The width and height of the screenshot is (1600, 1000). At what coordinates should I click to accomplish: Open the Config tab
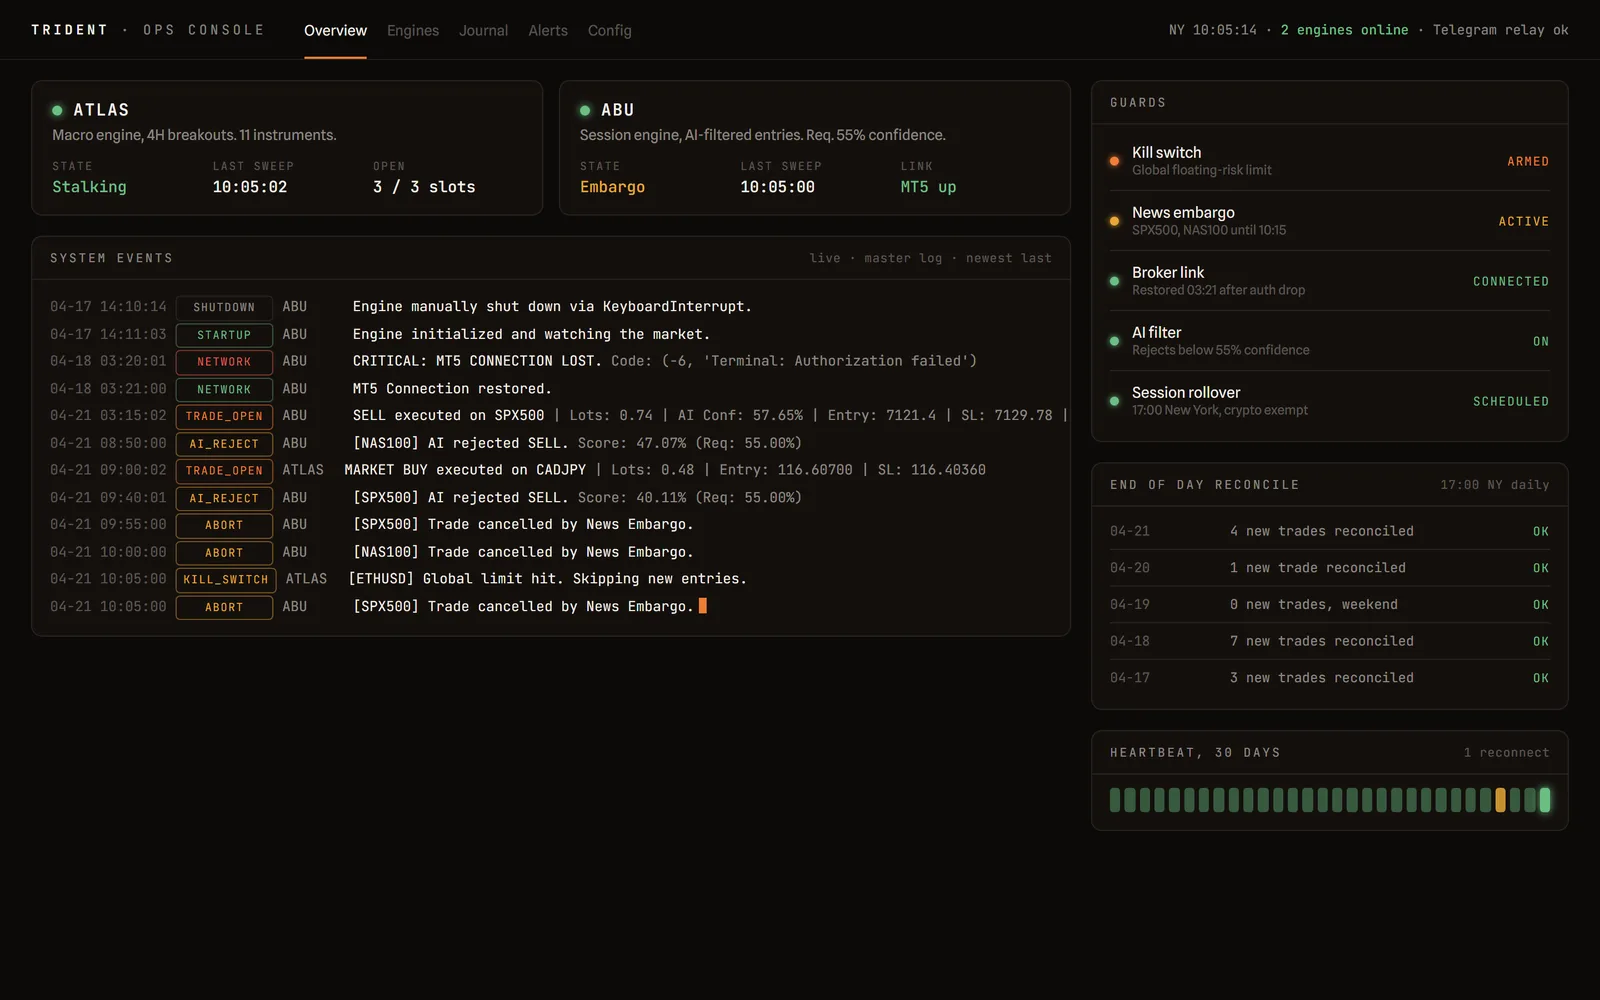(610, 30)
